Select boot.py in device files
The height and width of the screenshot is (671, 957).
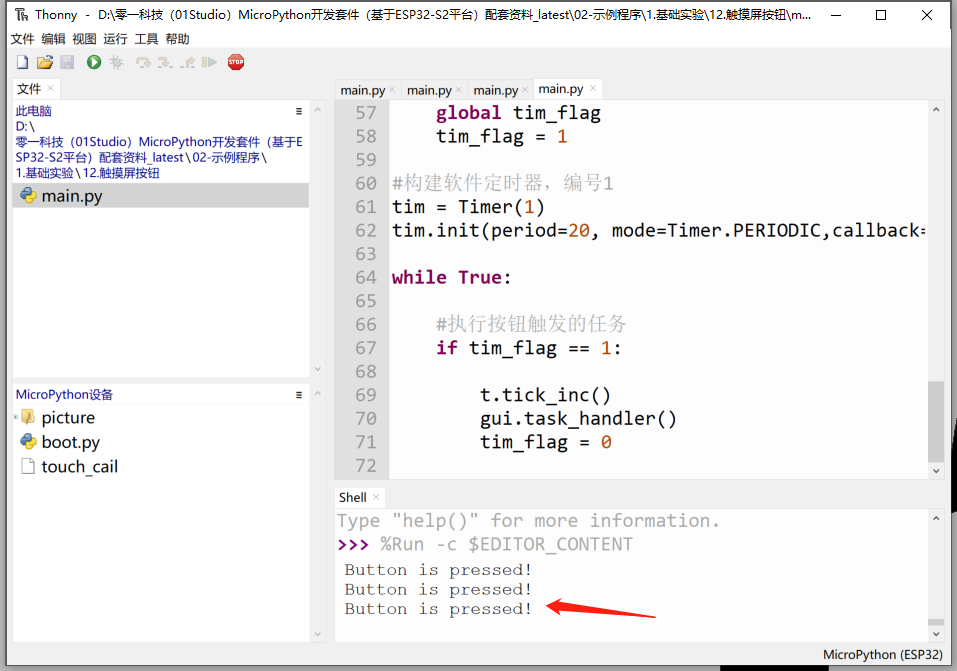coord(70,442)
